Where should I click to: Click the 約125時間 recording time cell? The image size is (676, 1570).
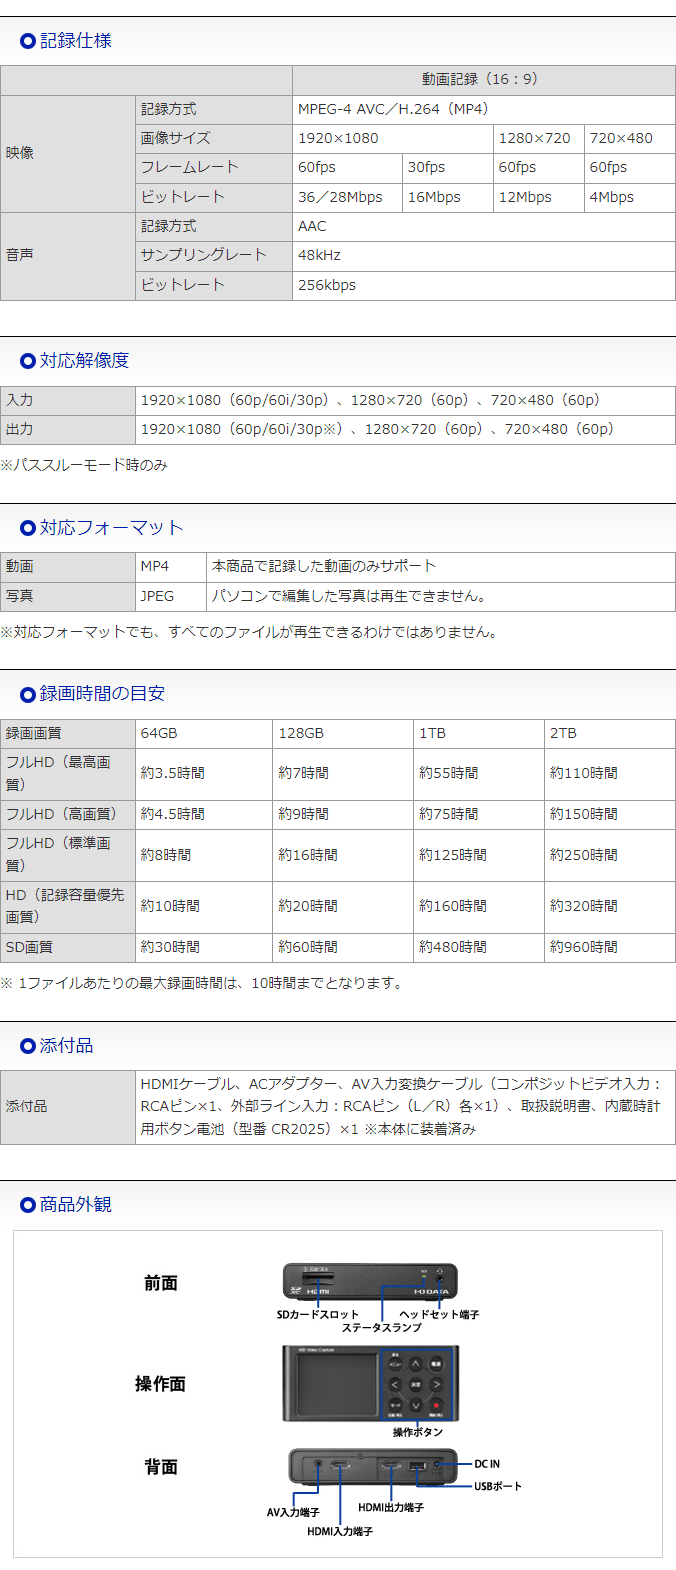479,855
